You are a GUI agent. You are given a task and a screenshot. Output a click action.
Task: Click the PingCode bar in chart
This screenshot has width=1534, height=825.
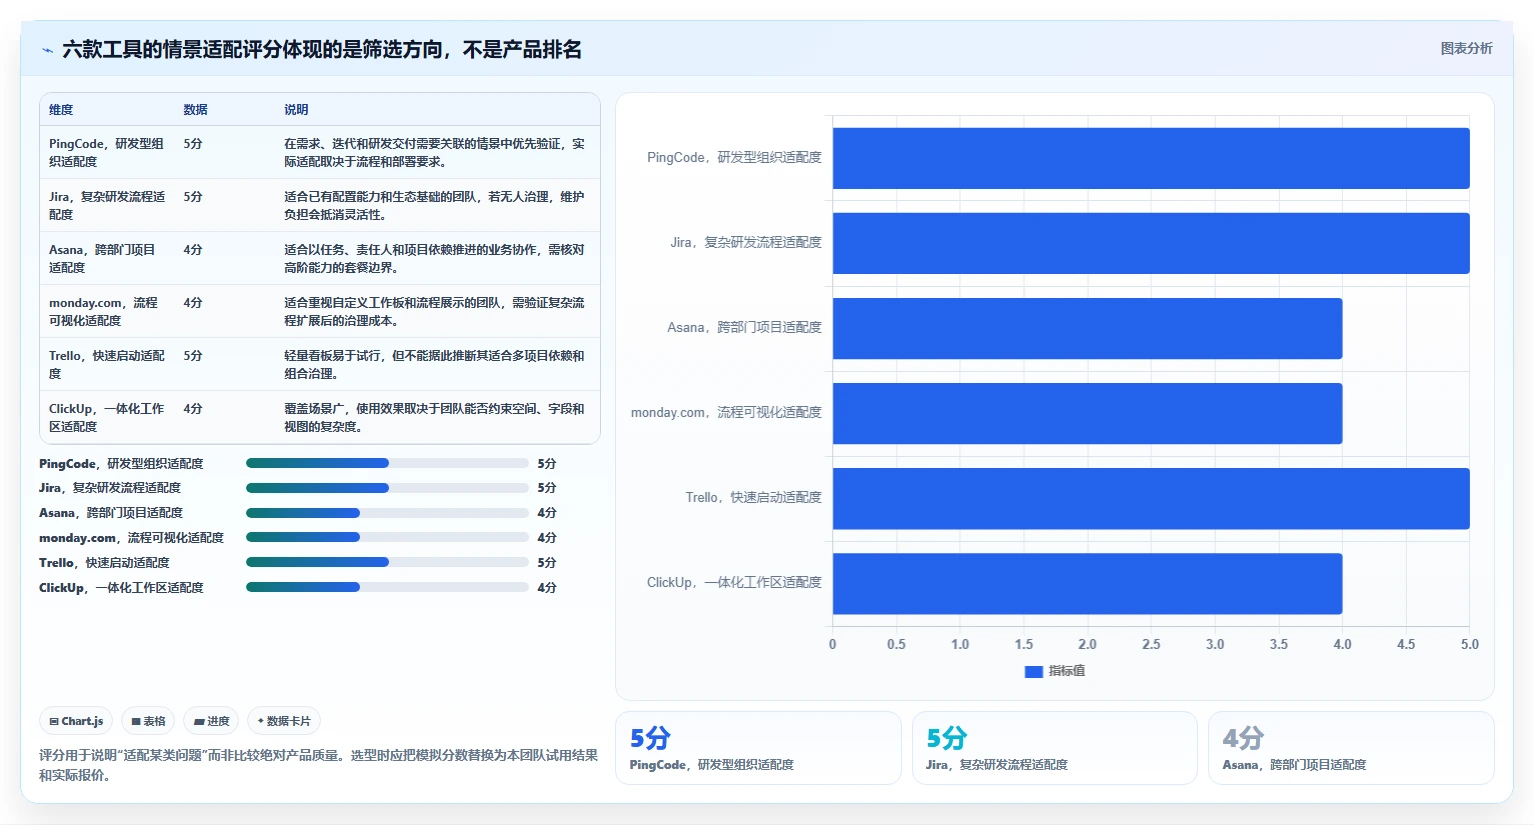1151,158
